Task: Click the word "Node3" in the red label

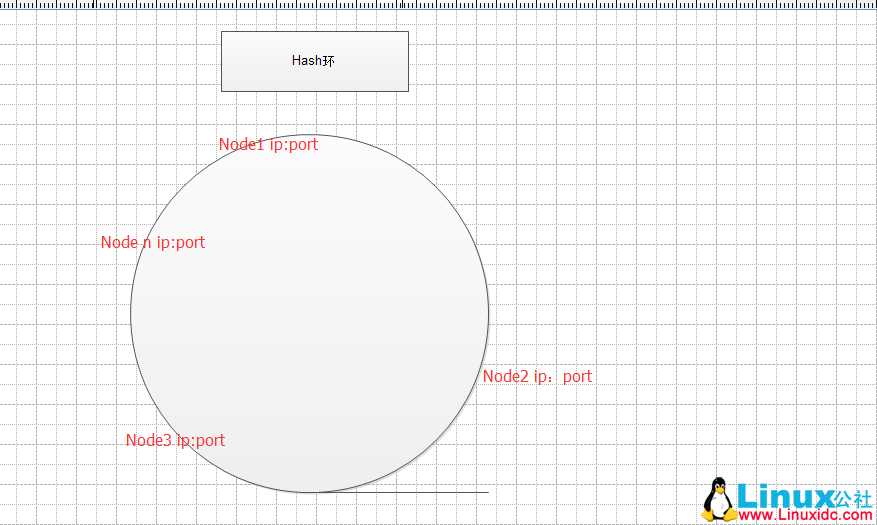Action: click(149, 440)
